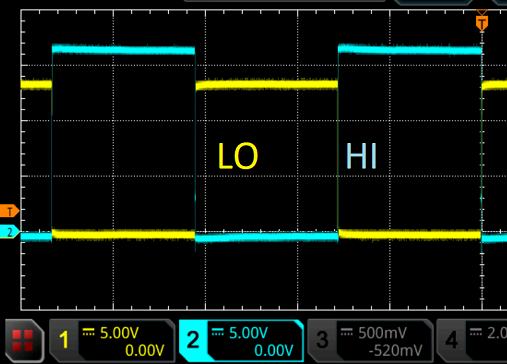Open channel 3 500mV scale setting

coord(382,333)
